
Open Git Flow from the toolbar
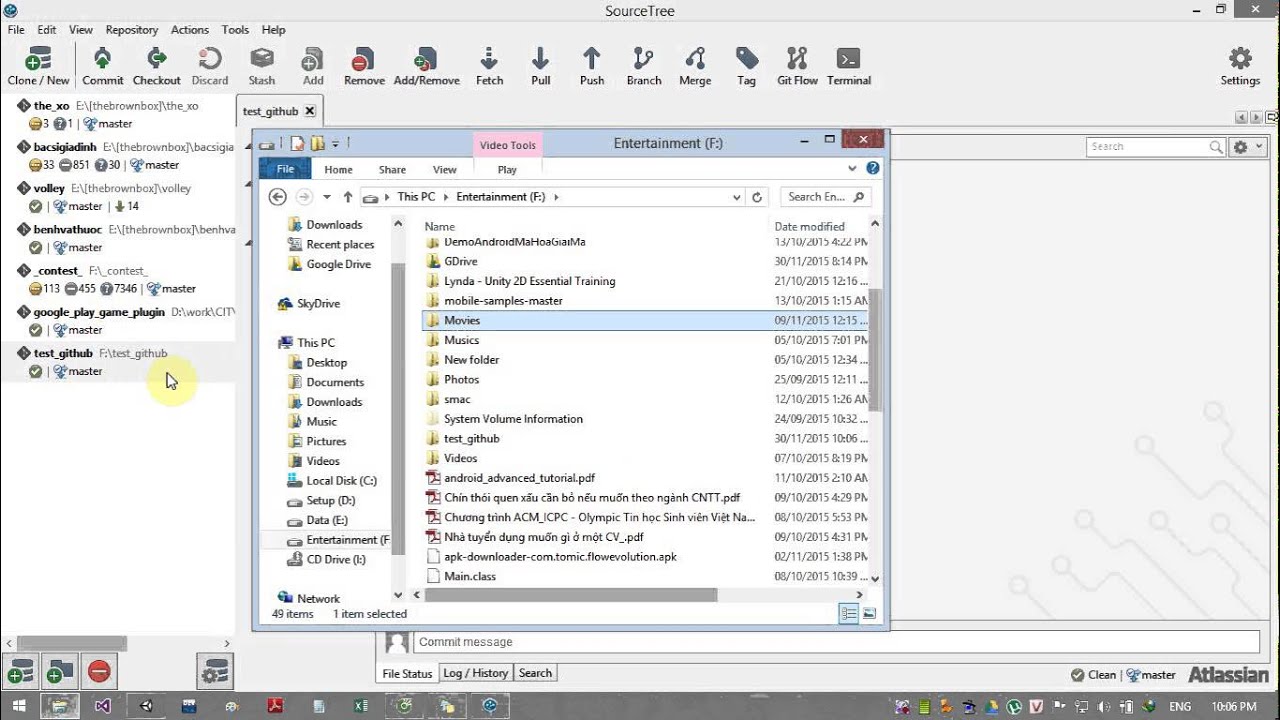(797, 66)
